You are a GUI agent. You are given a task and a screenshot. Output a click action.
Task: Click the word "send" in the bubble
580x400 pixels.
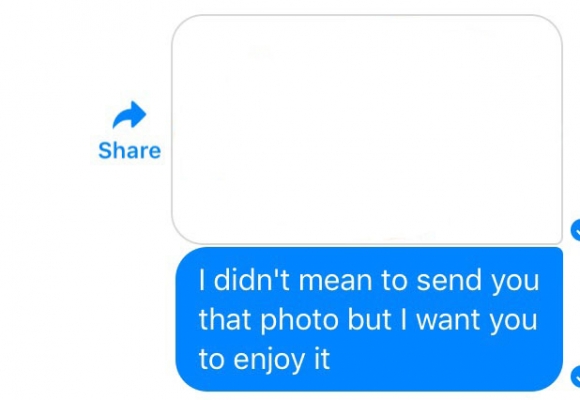click(449, 280)
